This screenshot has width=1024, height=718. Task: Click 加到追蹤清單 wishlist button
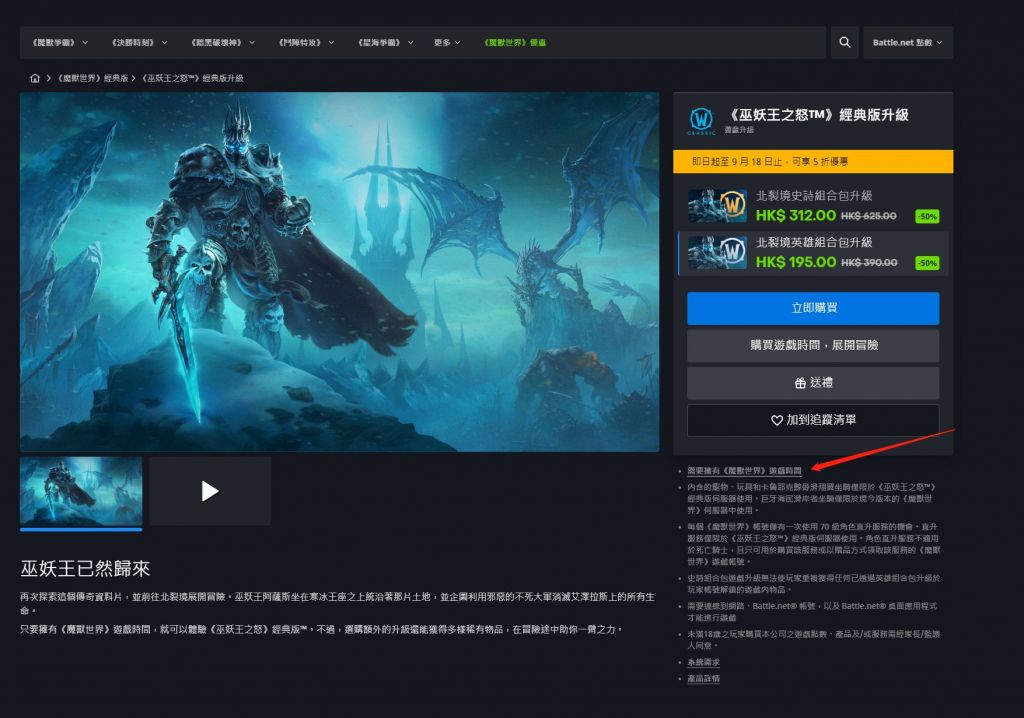pyautogui.click(x=813, y=420)
